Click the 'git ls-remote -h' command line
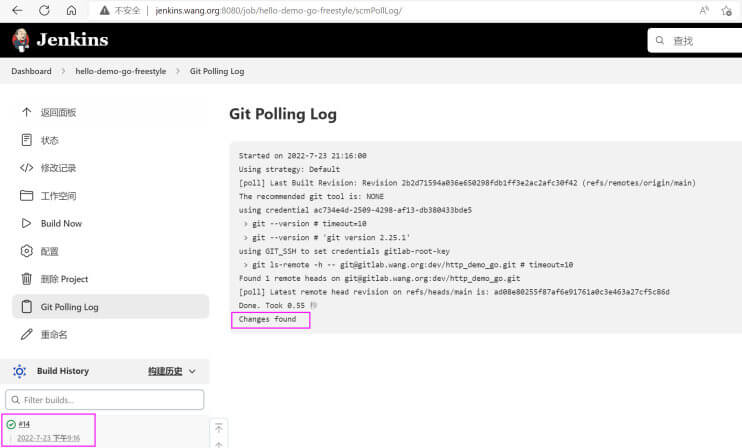The image size is (742, 448). pyautogui.click(x=408, y=264)
